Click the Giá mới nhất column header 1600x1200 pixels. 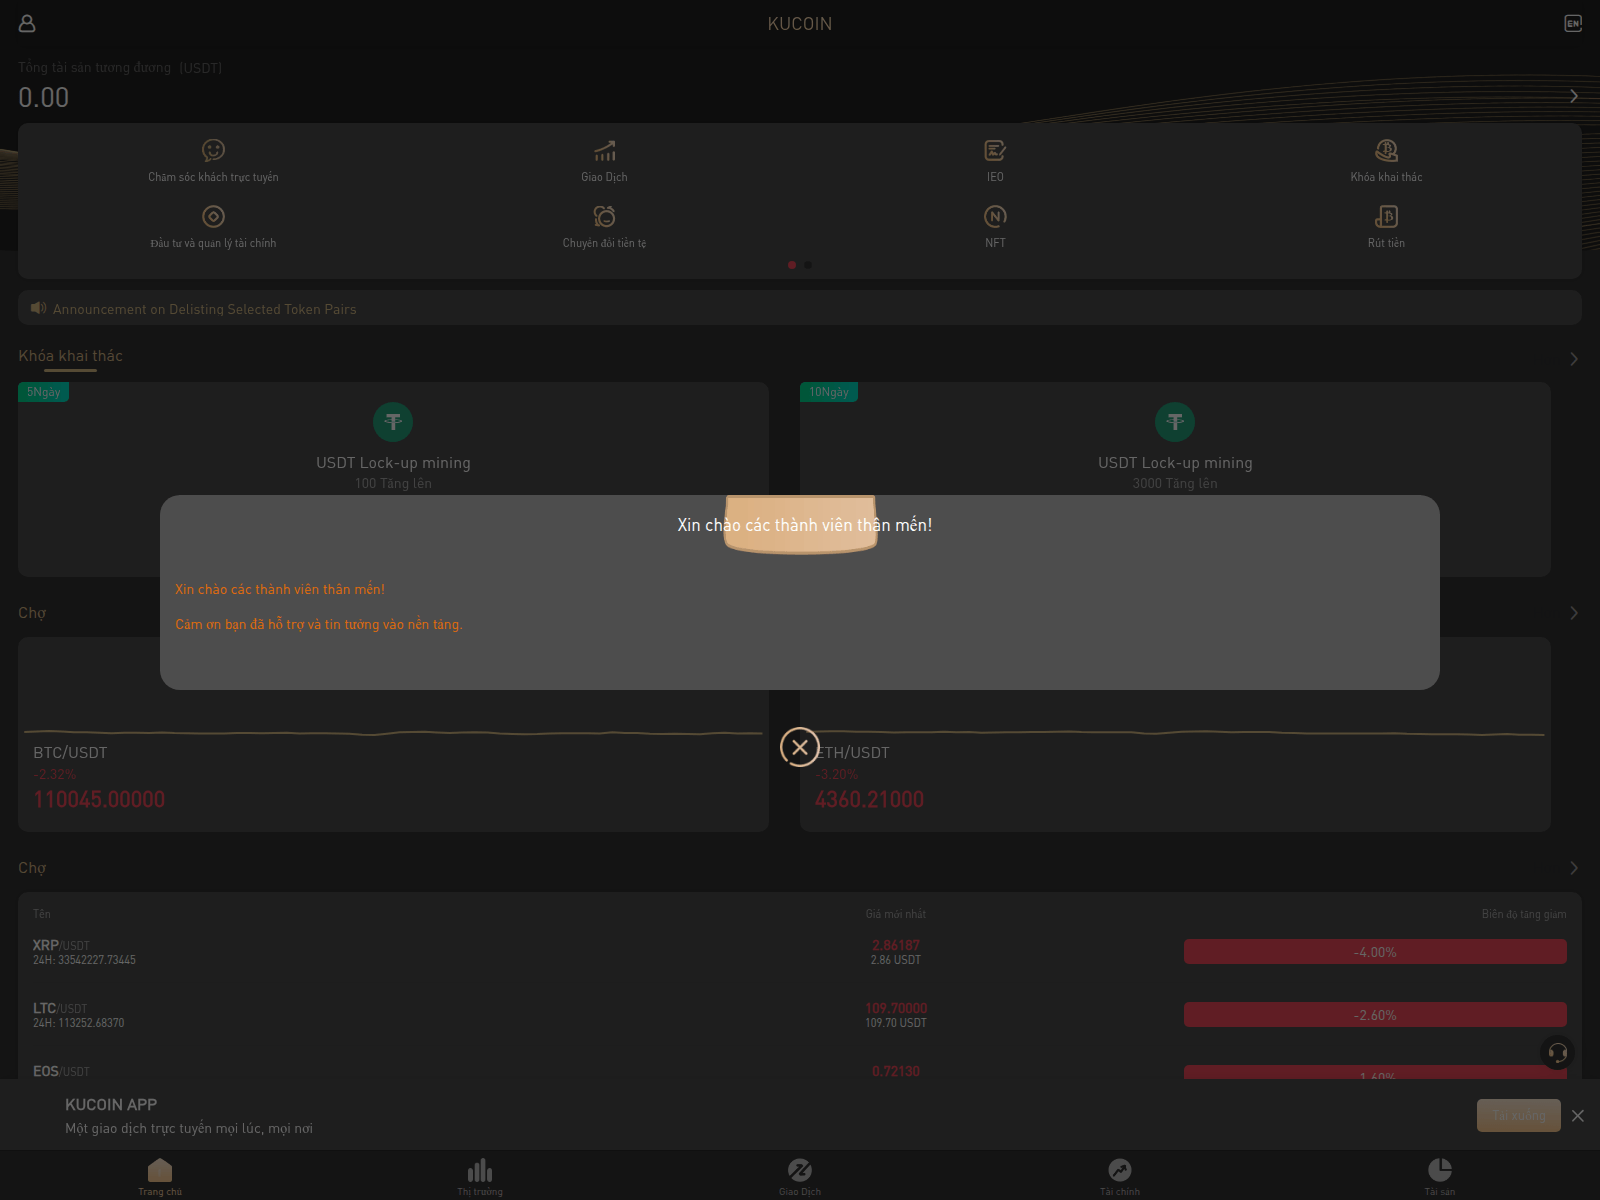point(896,914)
